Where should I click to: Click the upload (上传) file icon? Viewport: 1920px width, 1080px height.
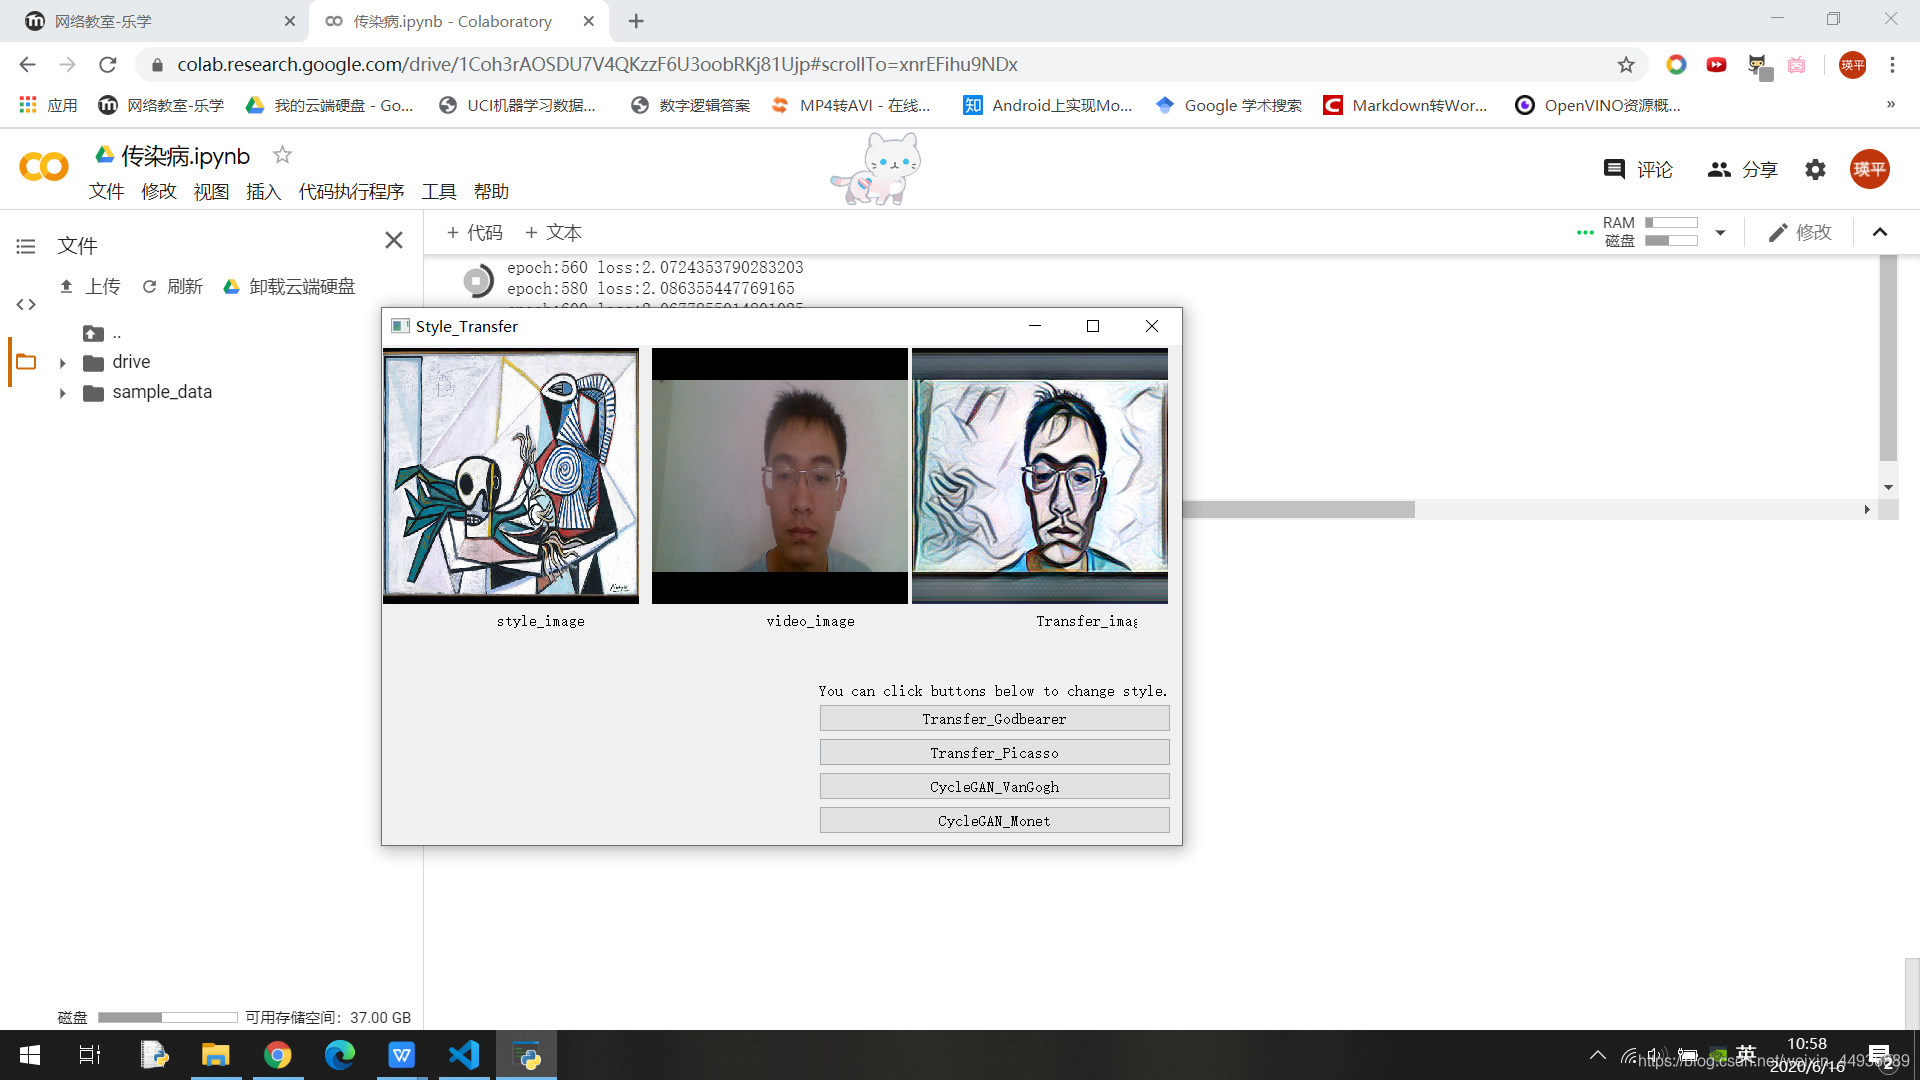pos(66,287)
